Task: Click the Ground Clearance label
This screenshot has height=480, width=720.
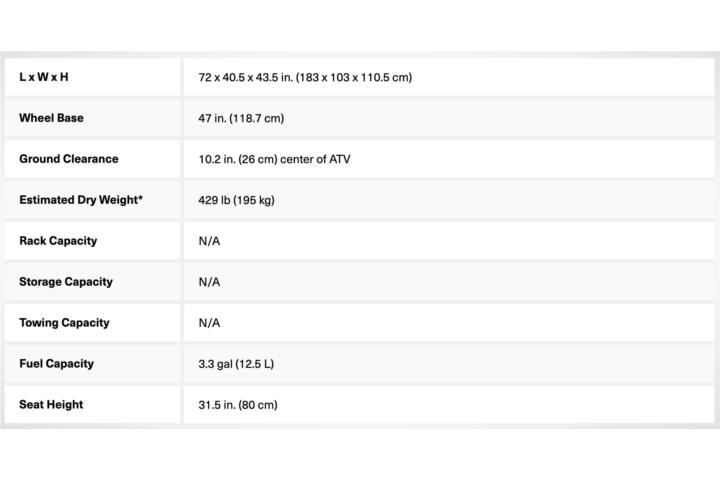Action: [x=69, y=159]
